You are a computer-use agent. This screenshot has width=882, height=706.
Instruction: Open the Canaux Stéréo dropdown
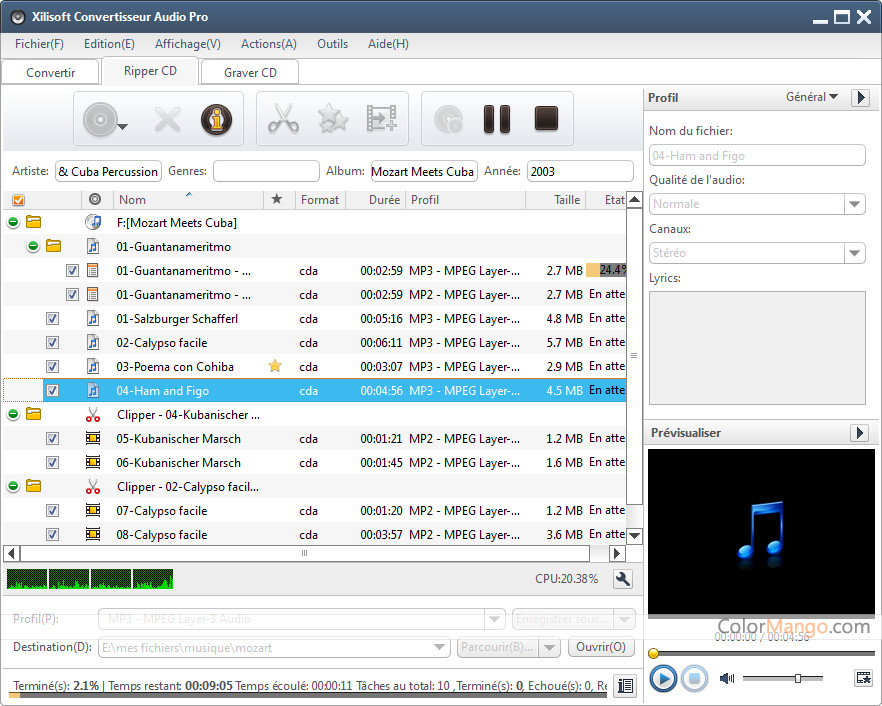tap(854, 253)
